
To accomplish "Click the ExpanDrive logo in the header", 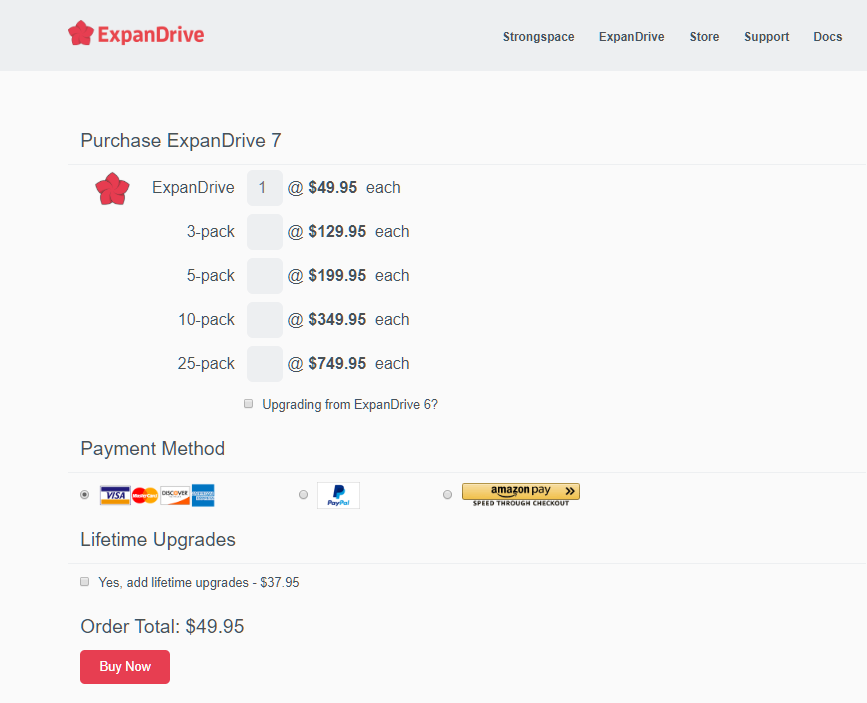I will (136, 34).
